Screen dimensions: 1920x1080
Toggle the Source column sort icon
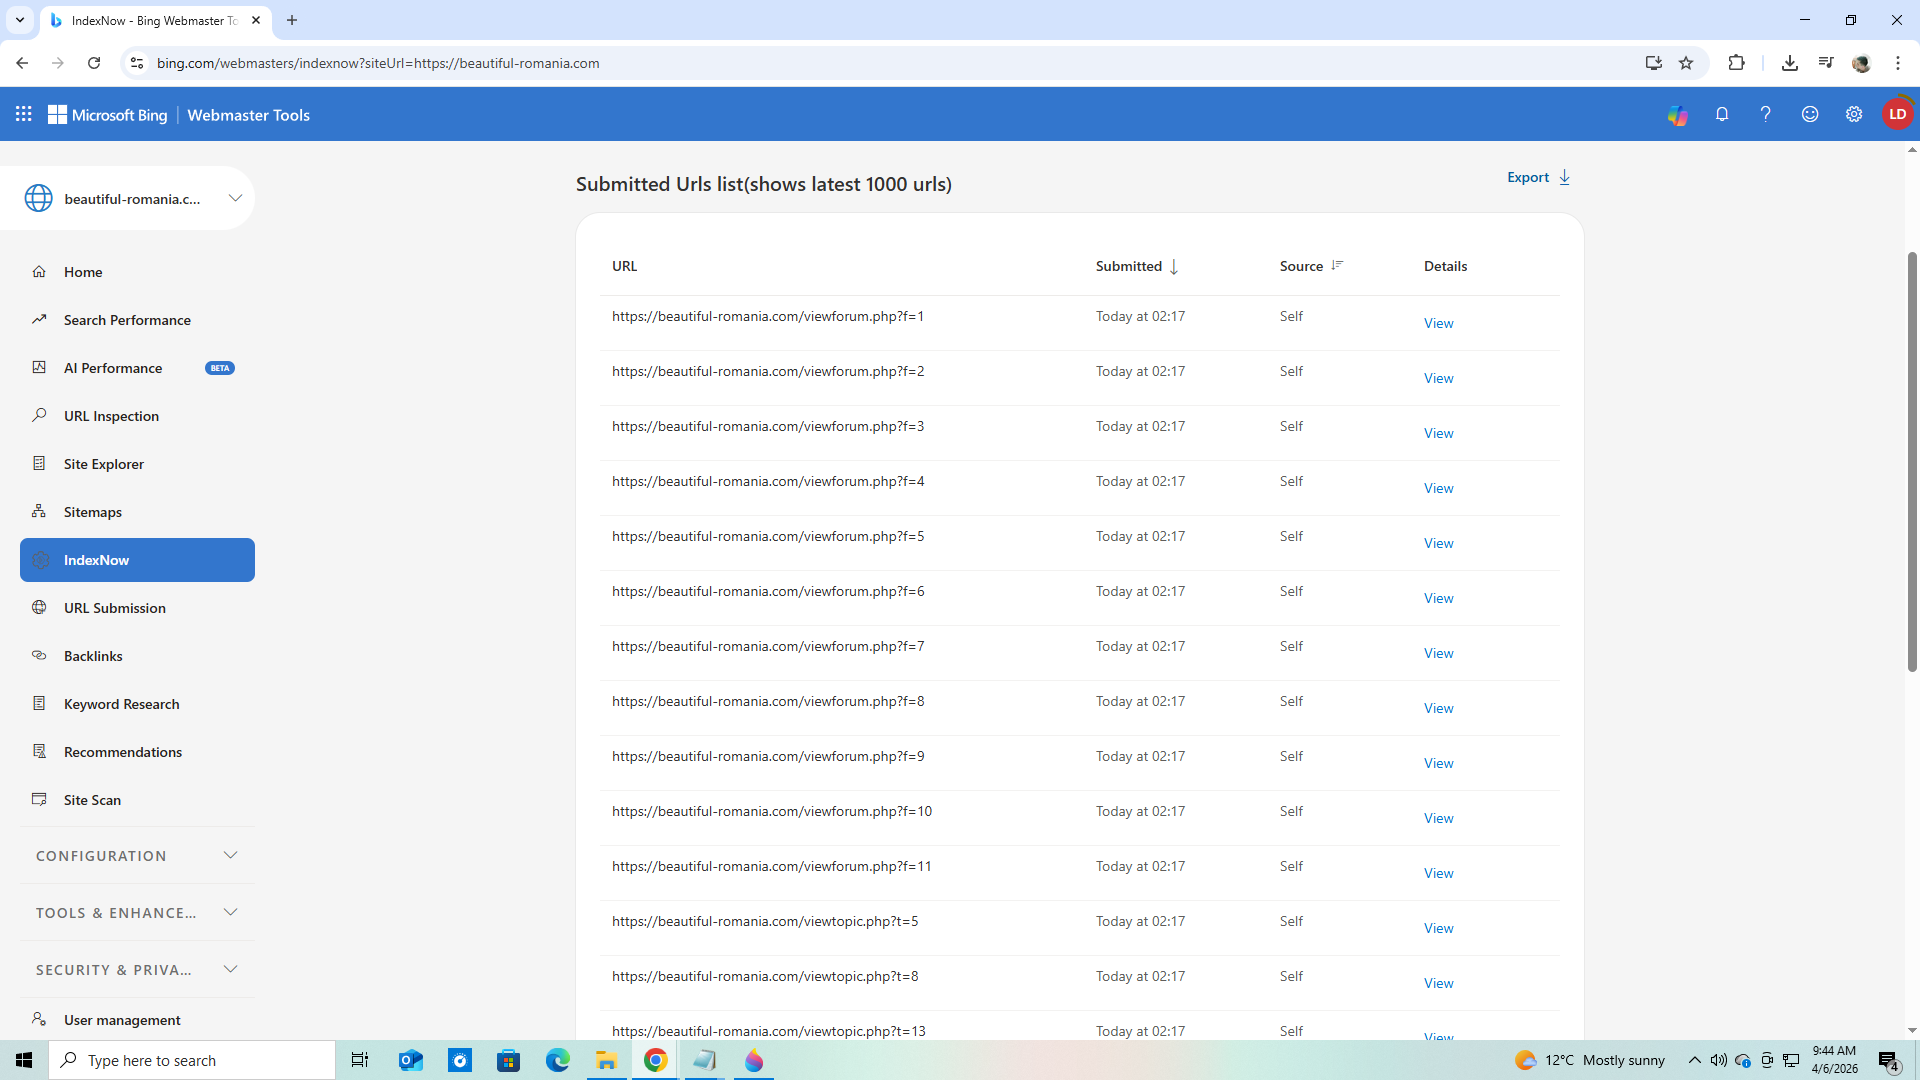point(1337,266)
